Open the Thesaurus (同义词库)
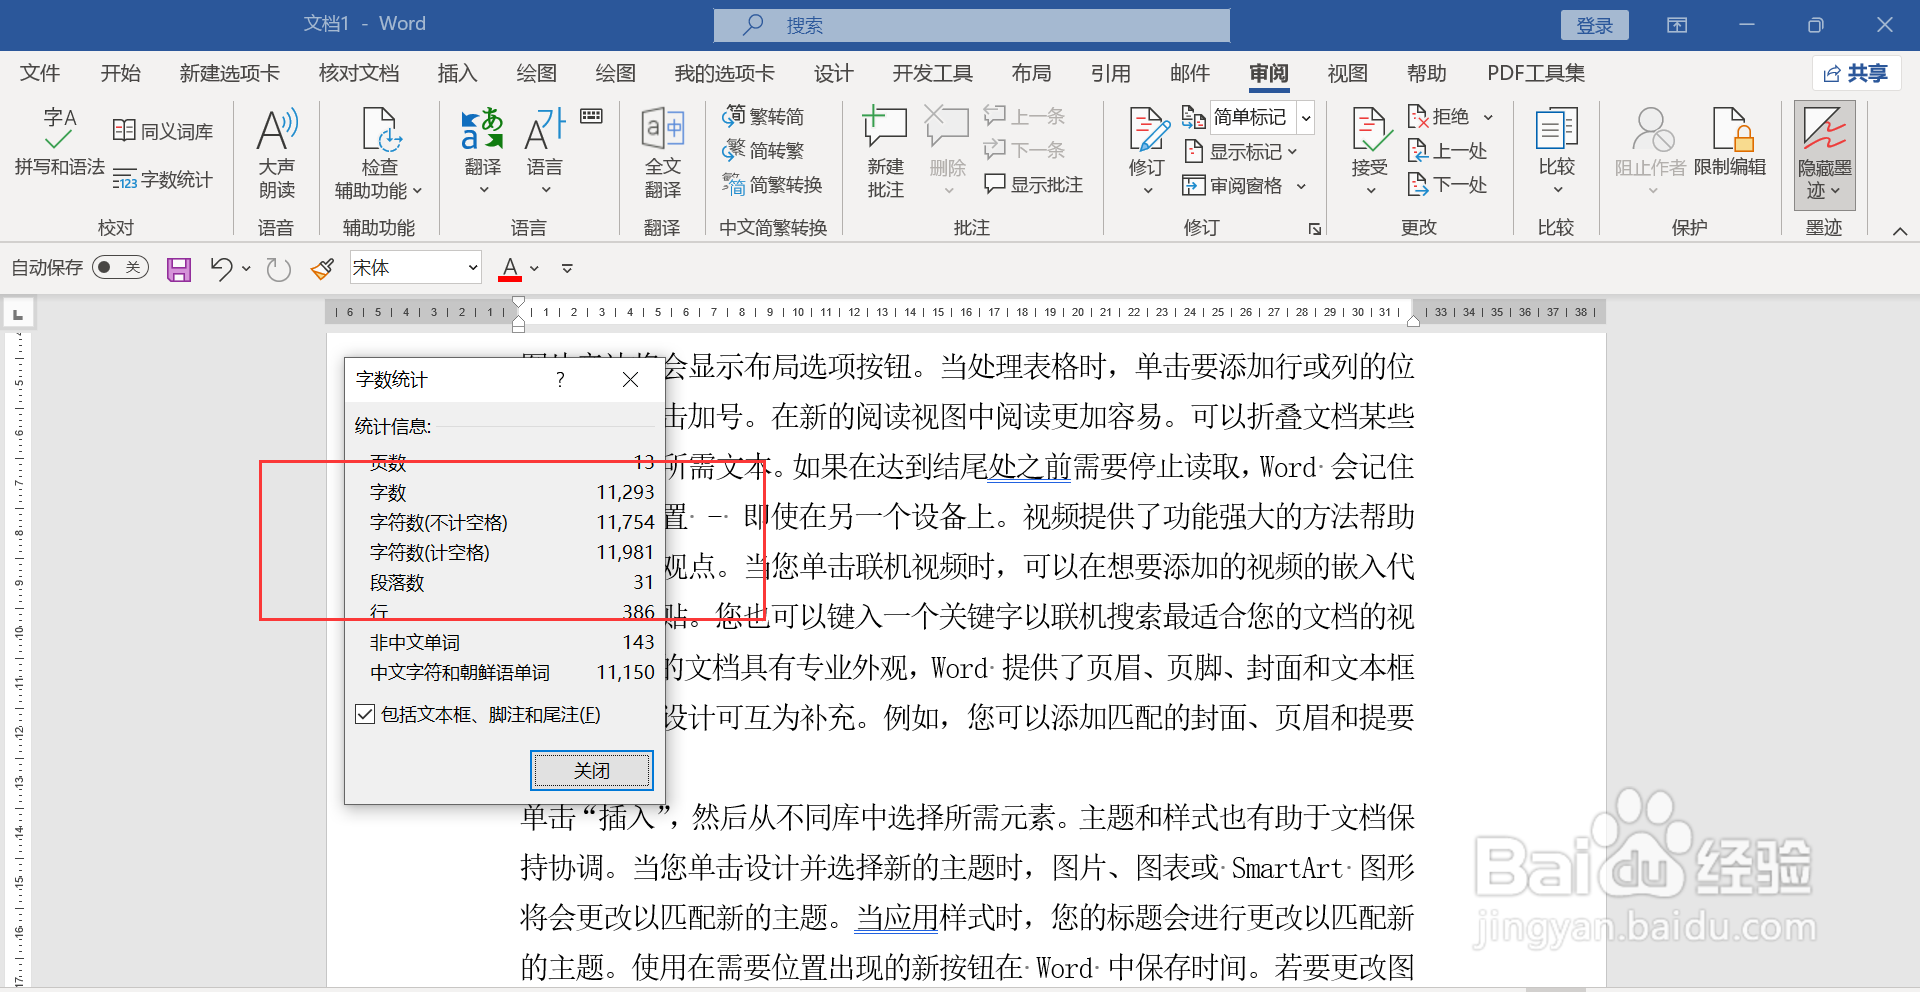 [162, 131]
